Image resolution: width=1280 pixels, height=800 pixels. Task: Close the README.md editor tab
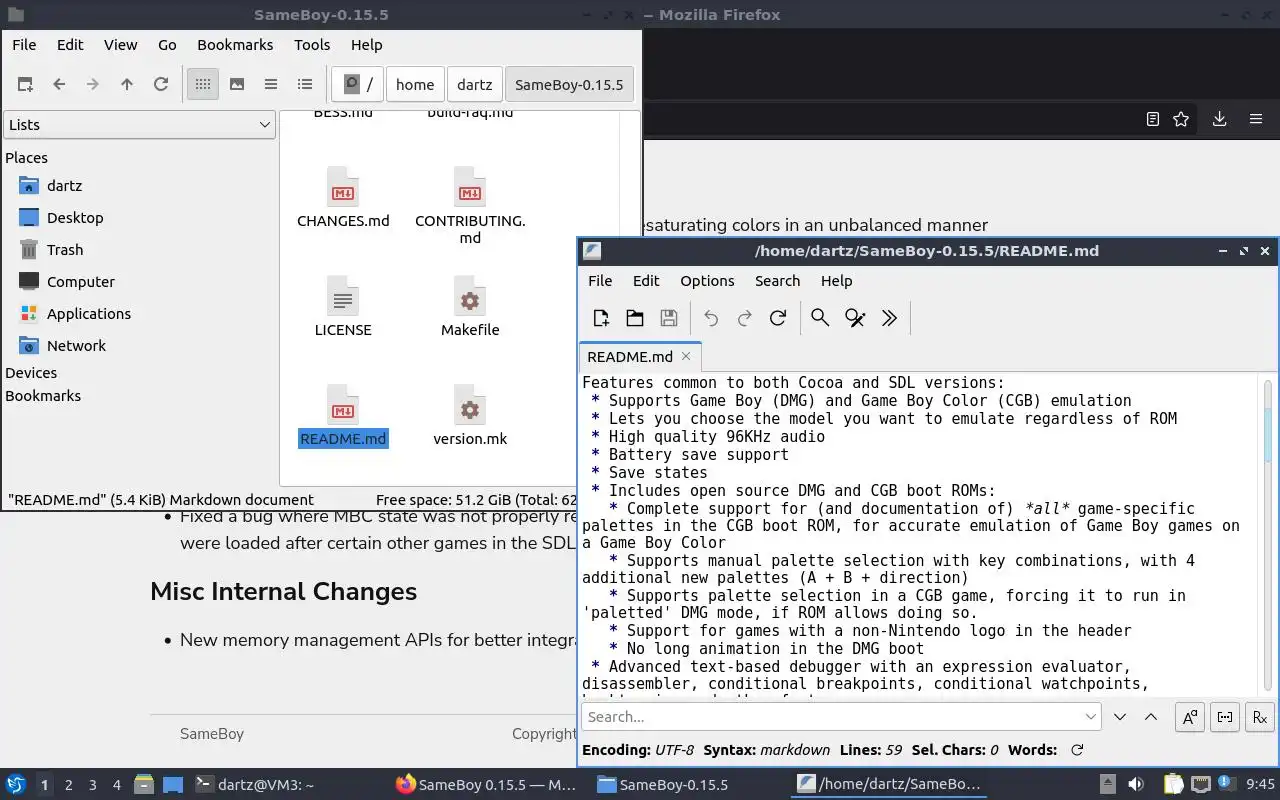coord(686,356)
